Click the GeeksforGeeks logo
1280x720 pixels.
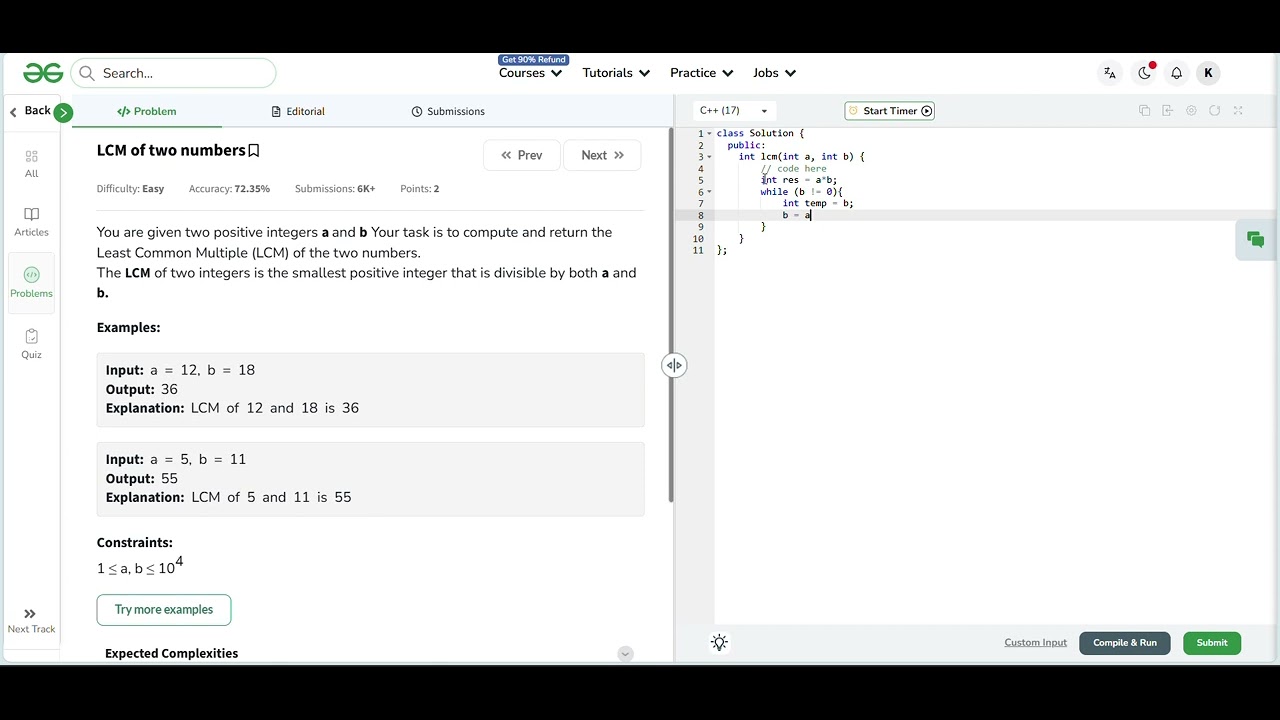(43, 73)
